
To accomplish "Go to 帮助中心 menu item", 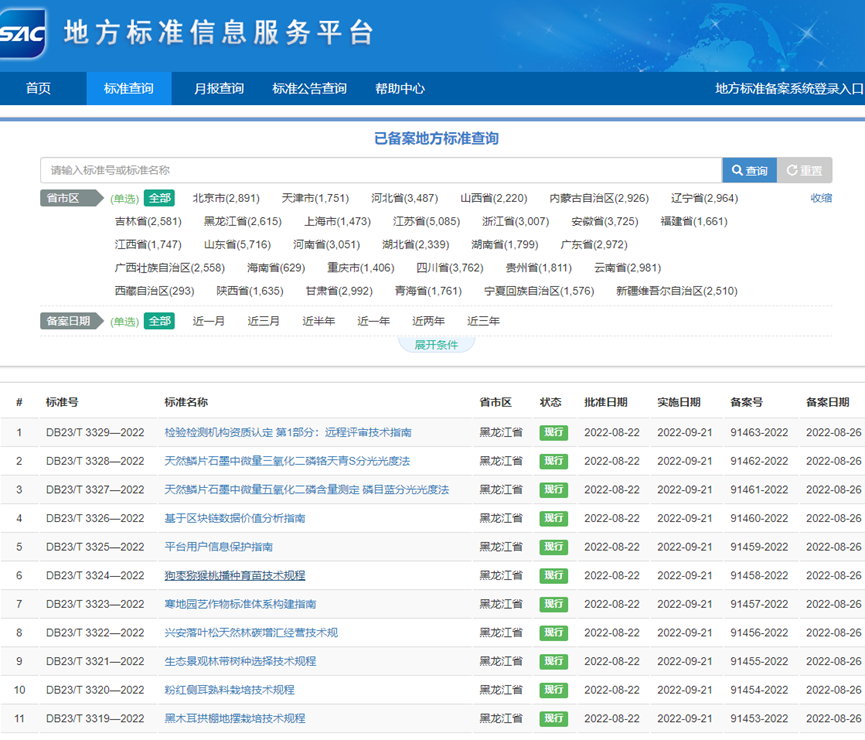I will click(x=400, y=88).
